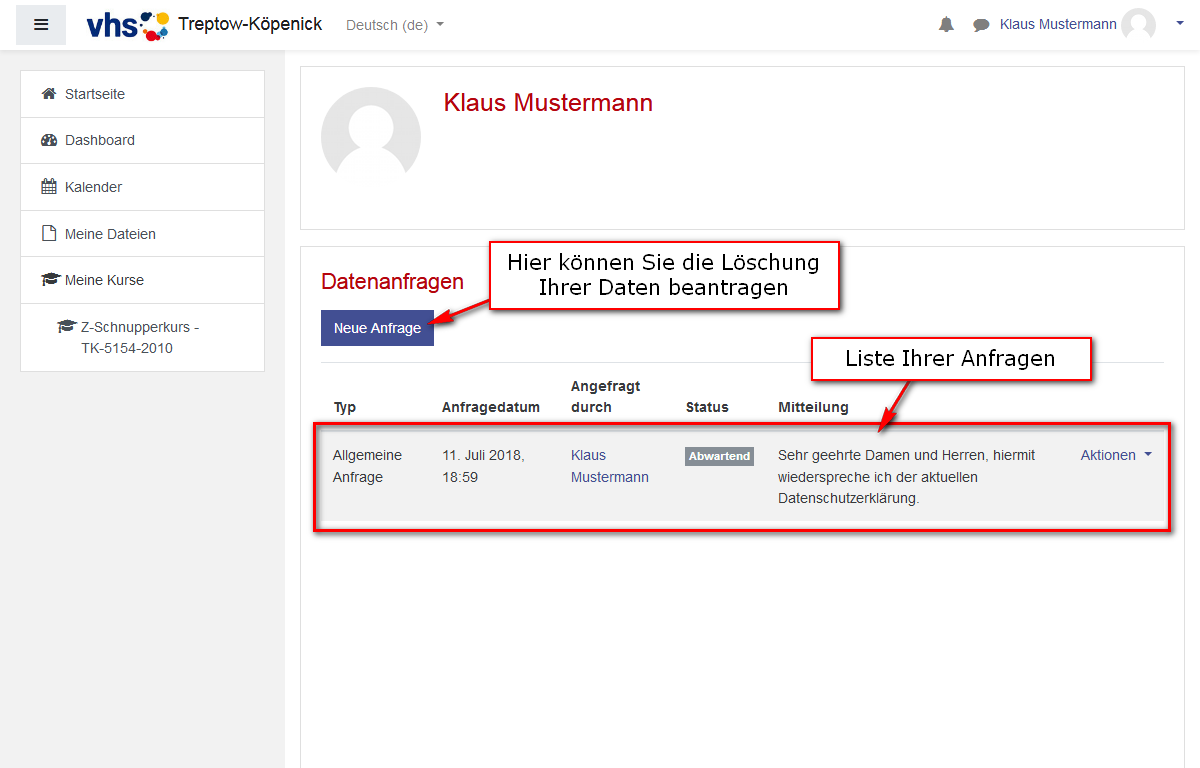This screenshot has height=768, width=1200.
Task: Click the Kalender calendar icon
Action: coord(49,186)
